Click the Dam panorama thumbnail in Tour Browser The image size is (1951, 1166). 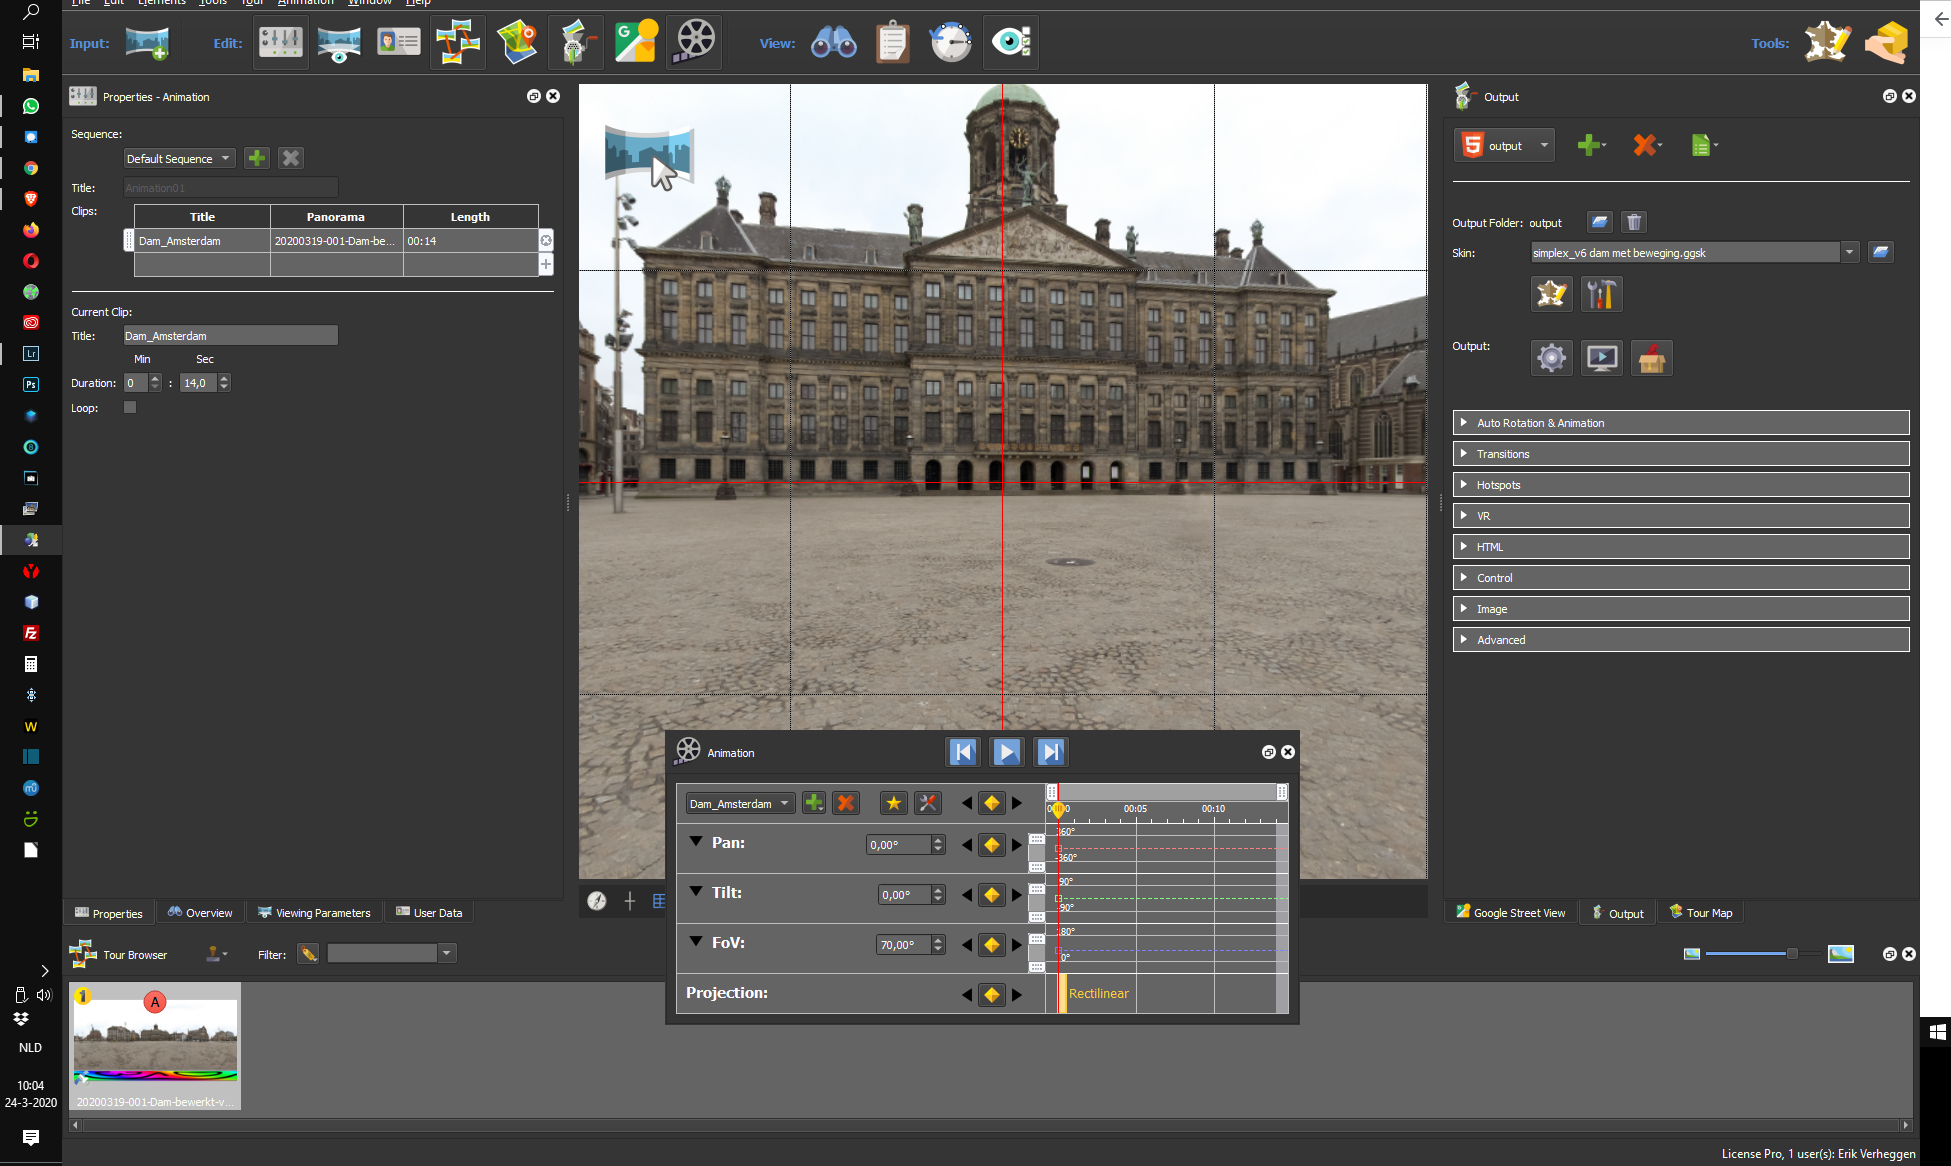coord(155,1045)
